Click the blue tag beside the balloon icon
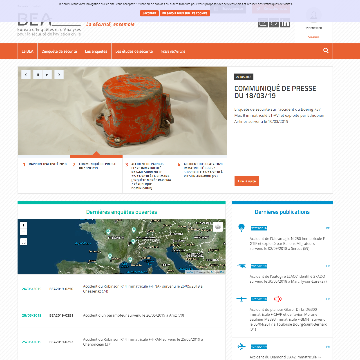This screenshot has width=360, height=360. [259, 228]
